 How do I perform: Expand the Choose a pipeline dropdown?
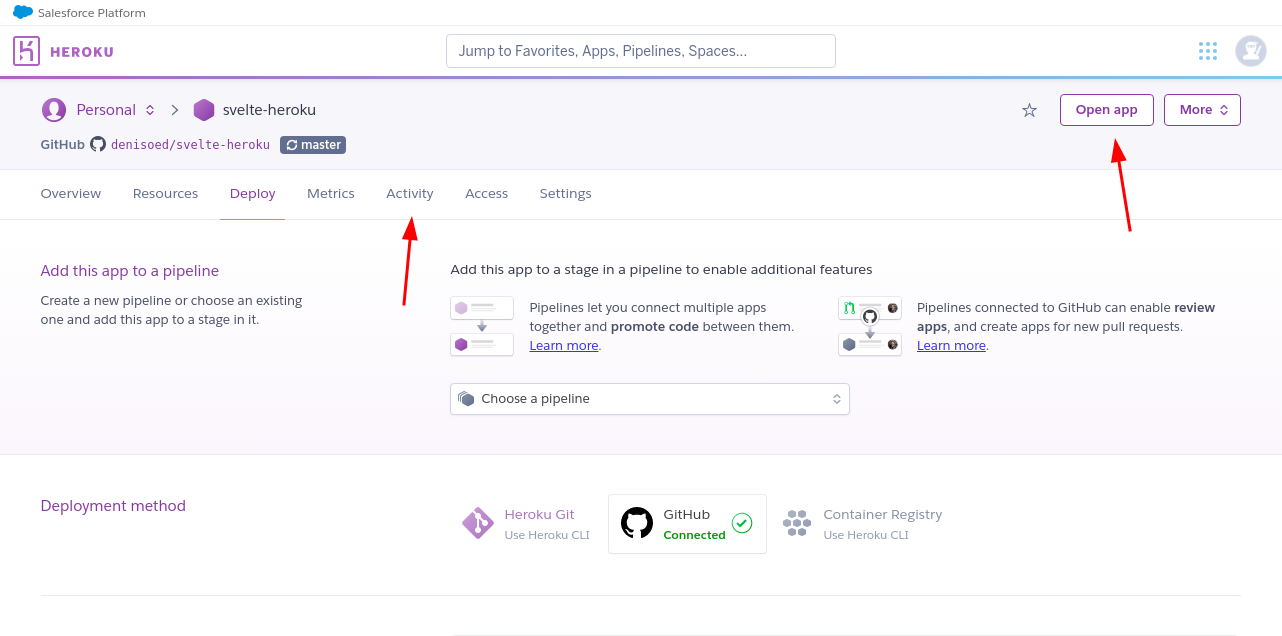coord(649,399)
